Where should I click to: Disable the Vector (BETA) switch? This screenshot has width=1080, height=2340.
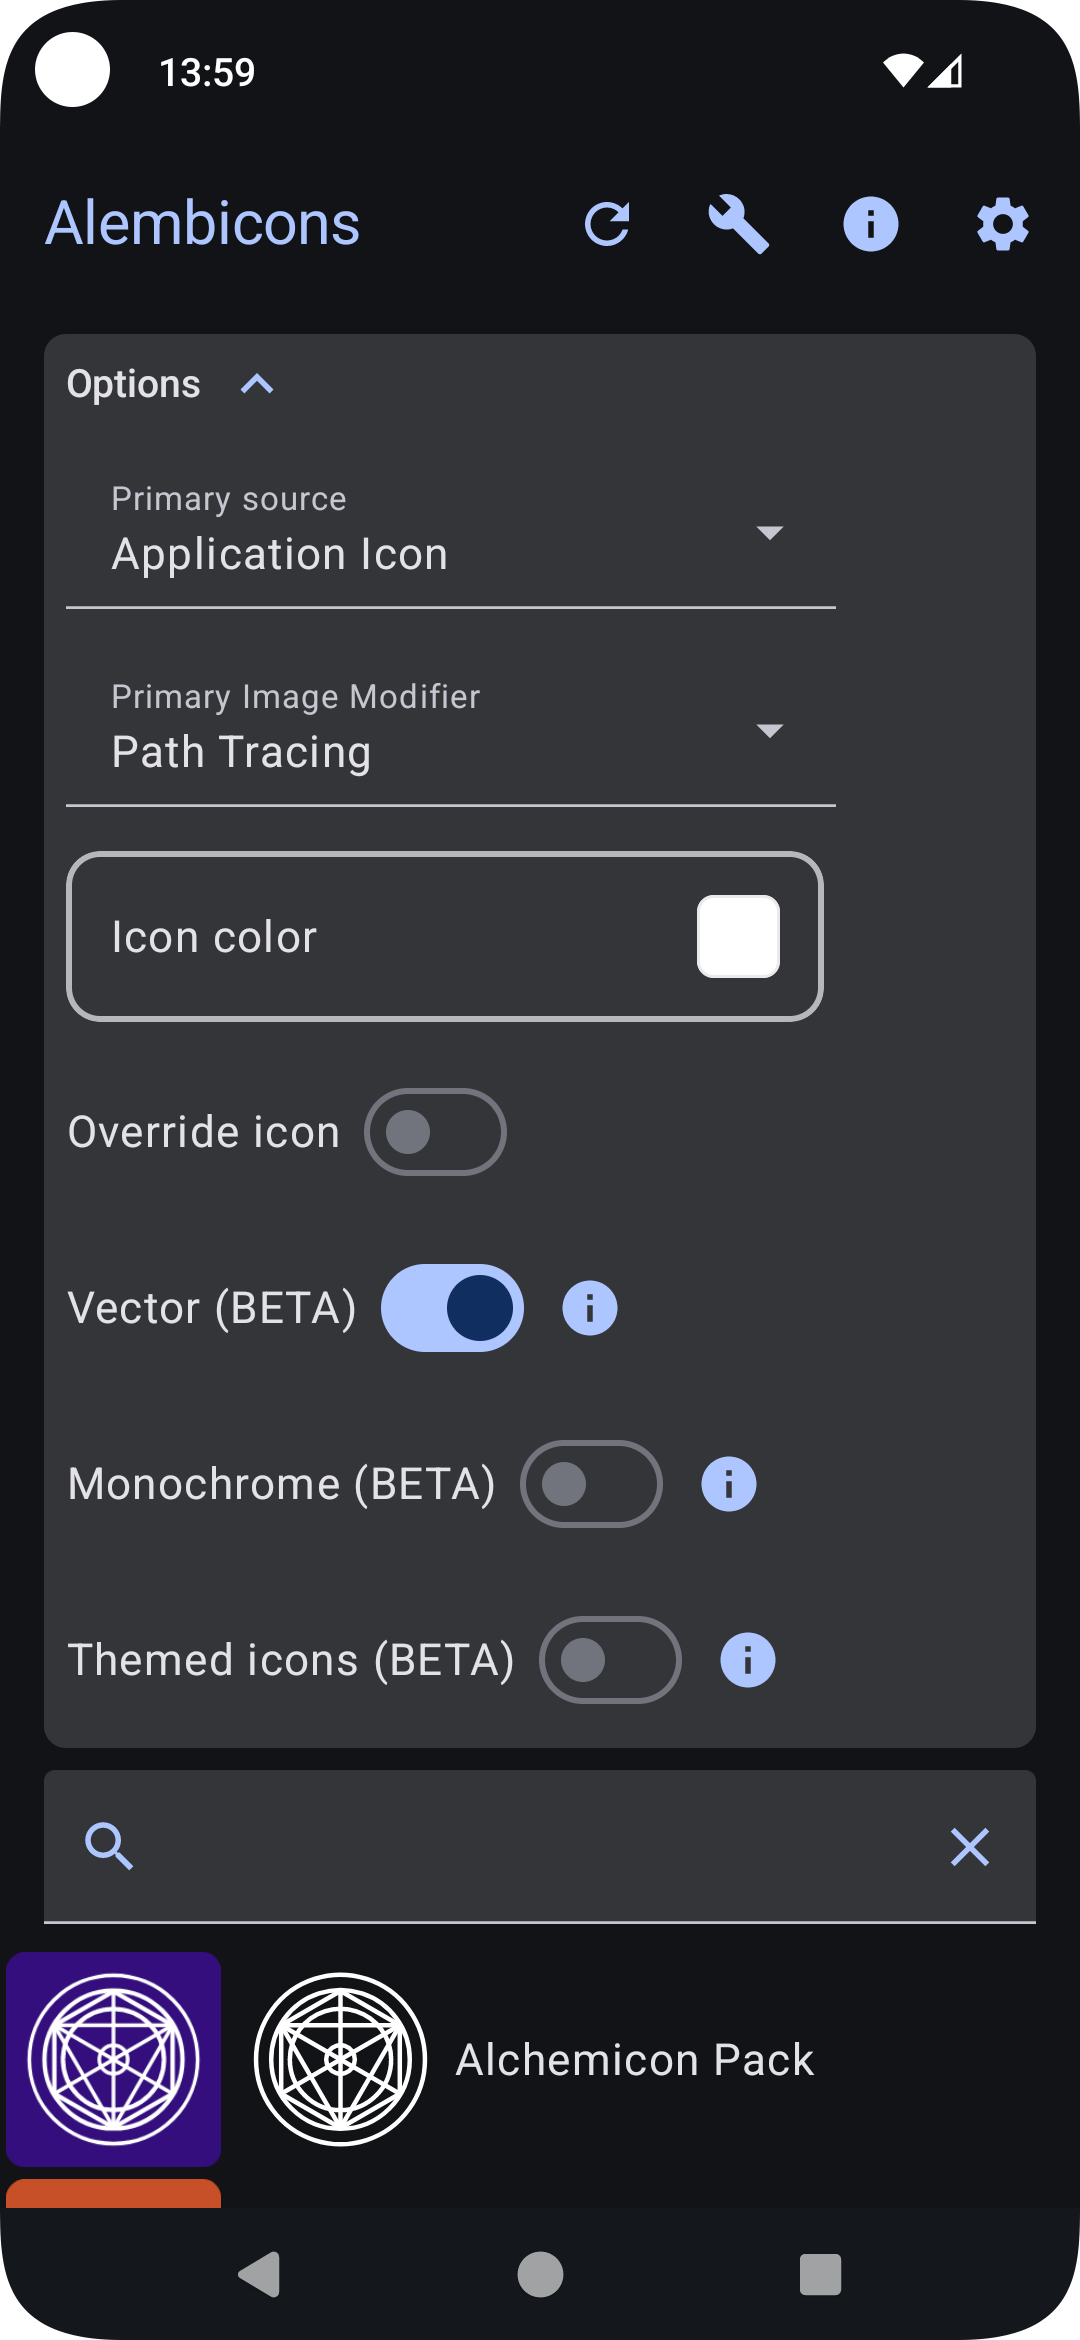(452, 1308)
